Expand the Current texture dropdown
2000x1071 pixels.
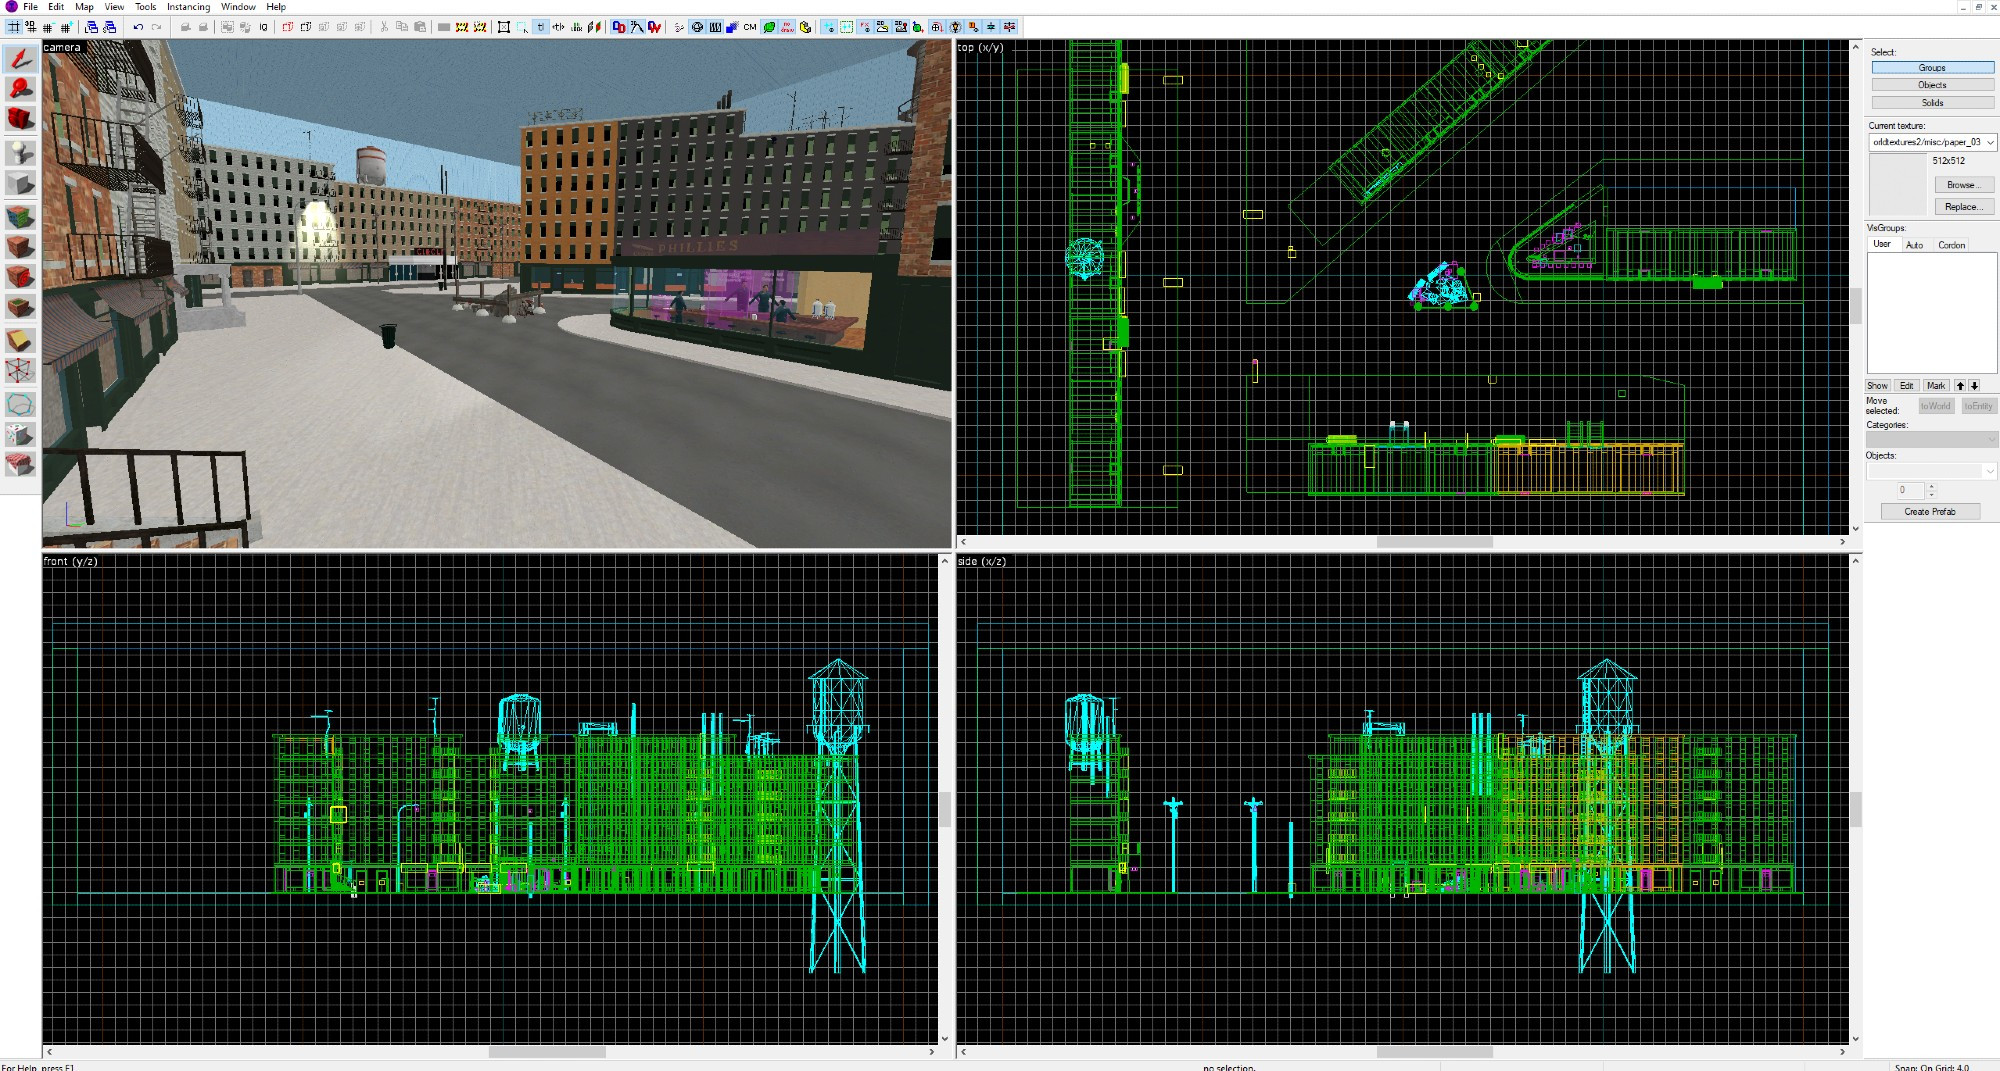tap(1990, 142)
